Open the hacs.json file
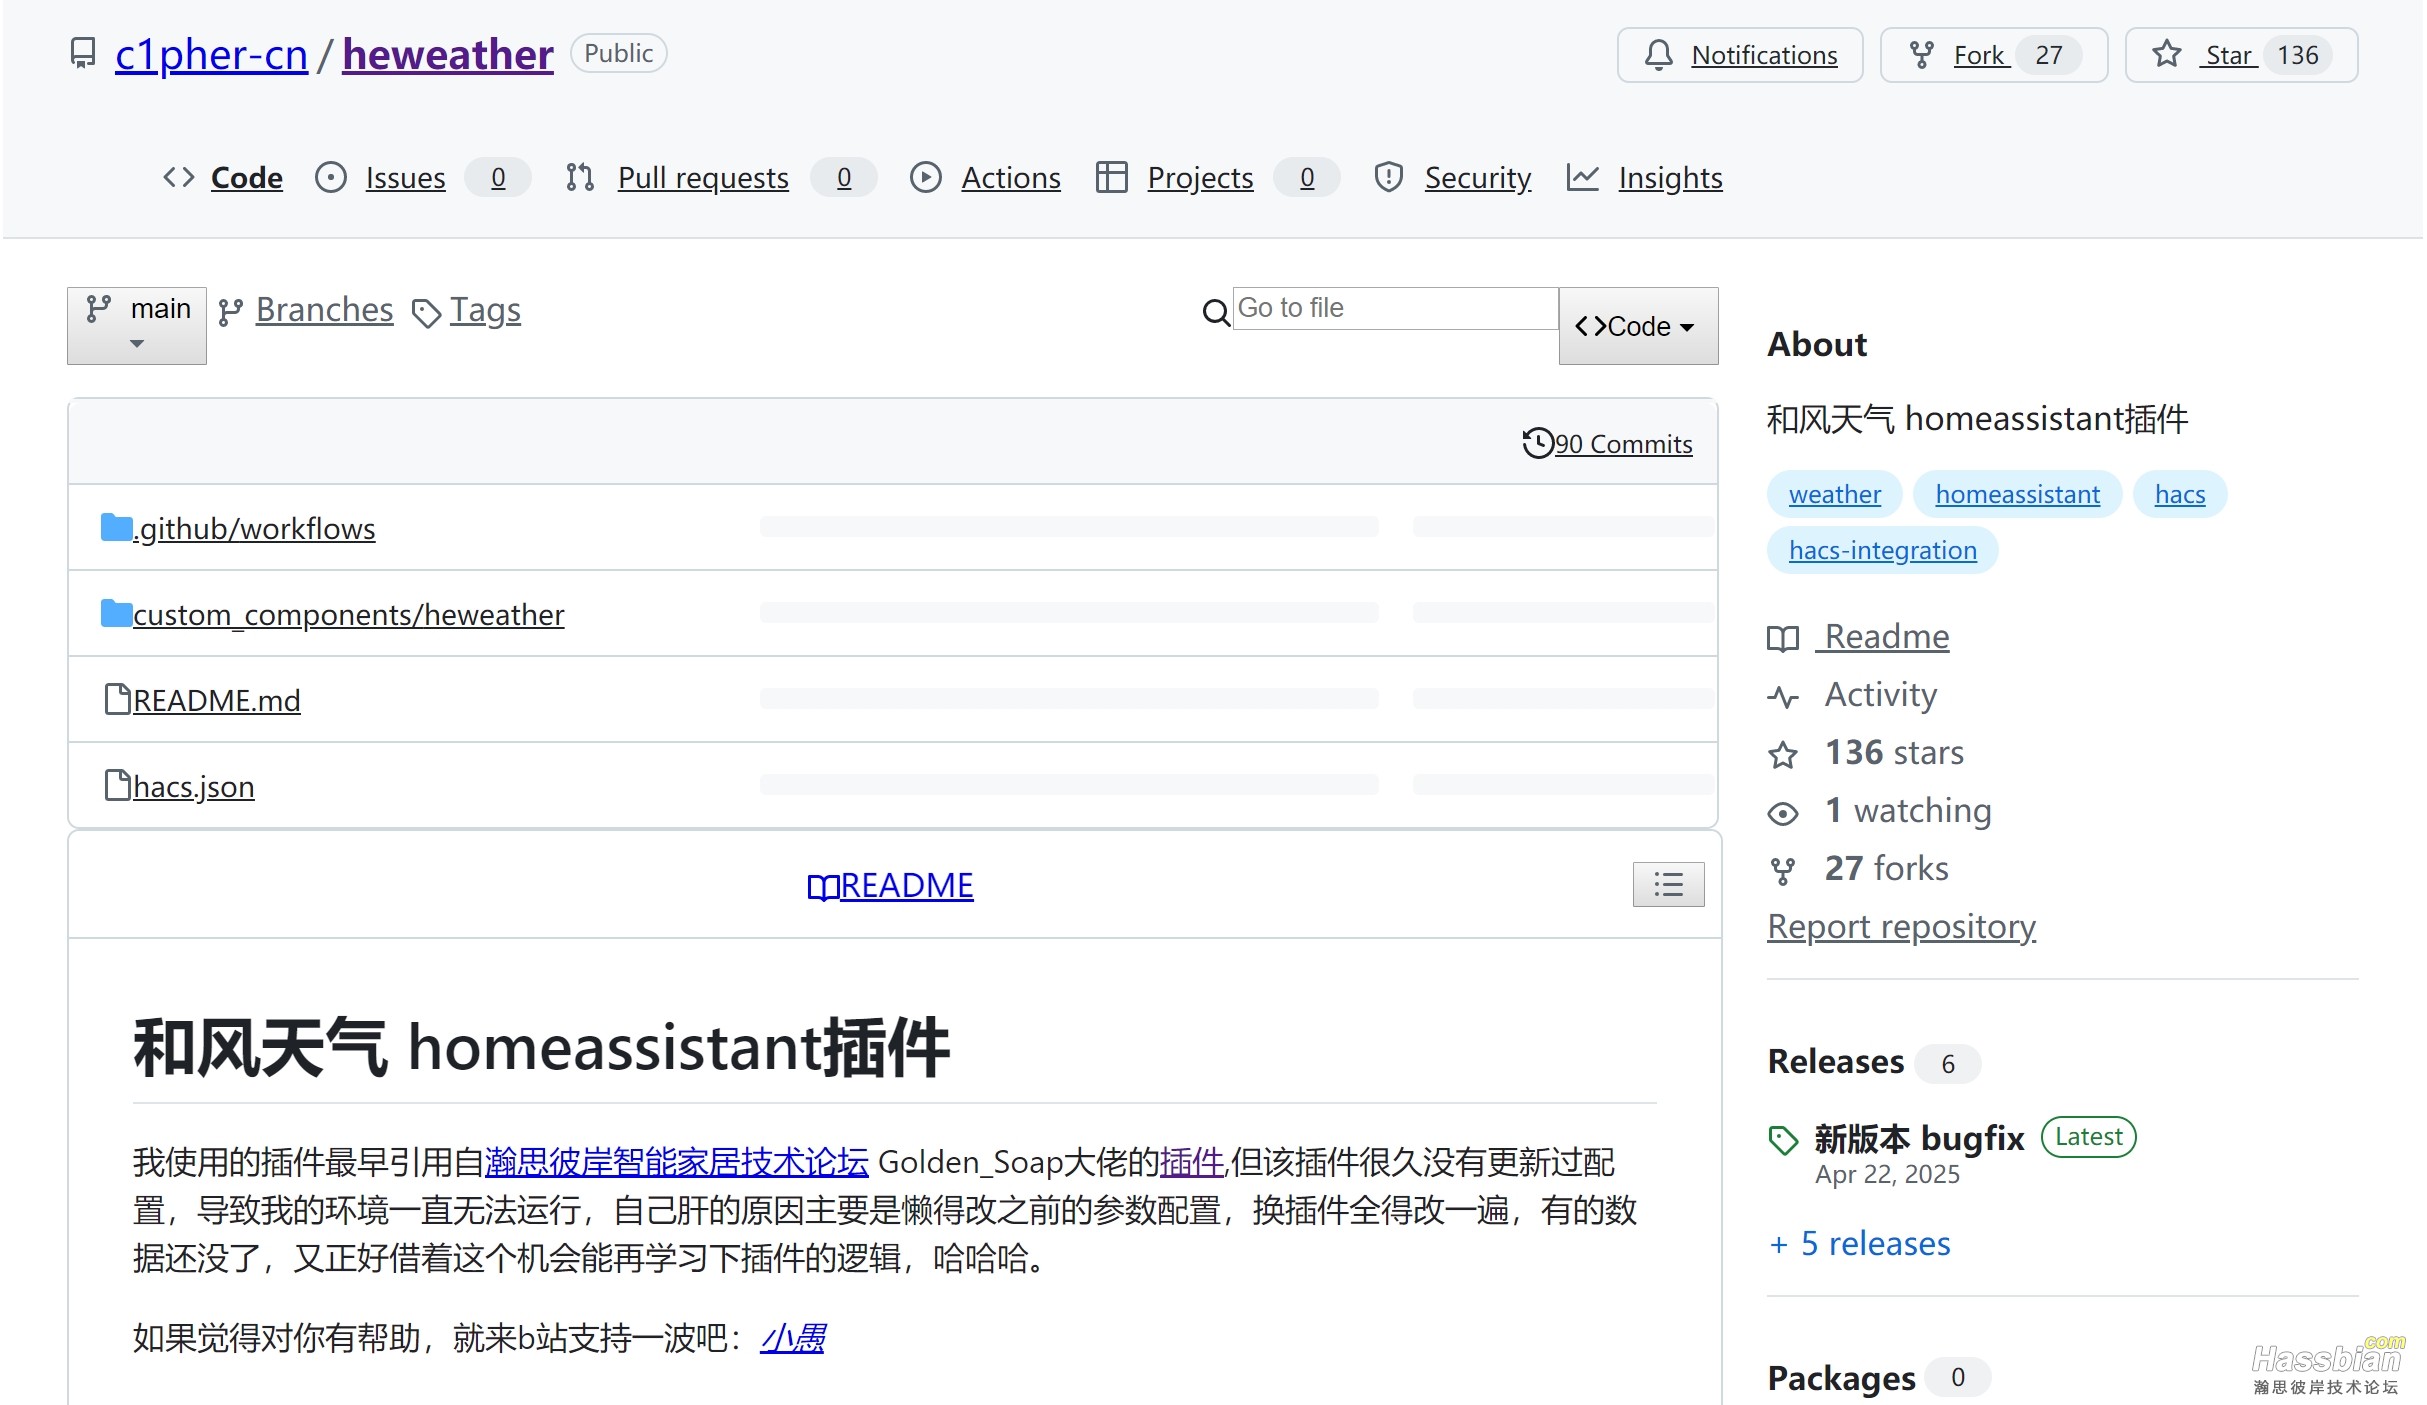 193,786
